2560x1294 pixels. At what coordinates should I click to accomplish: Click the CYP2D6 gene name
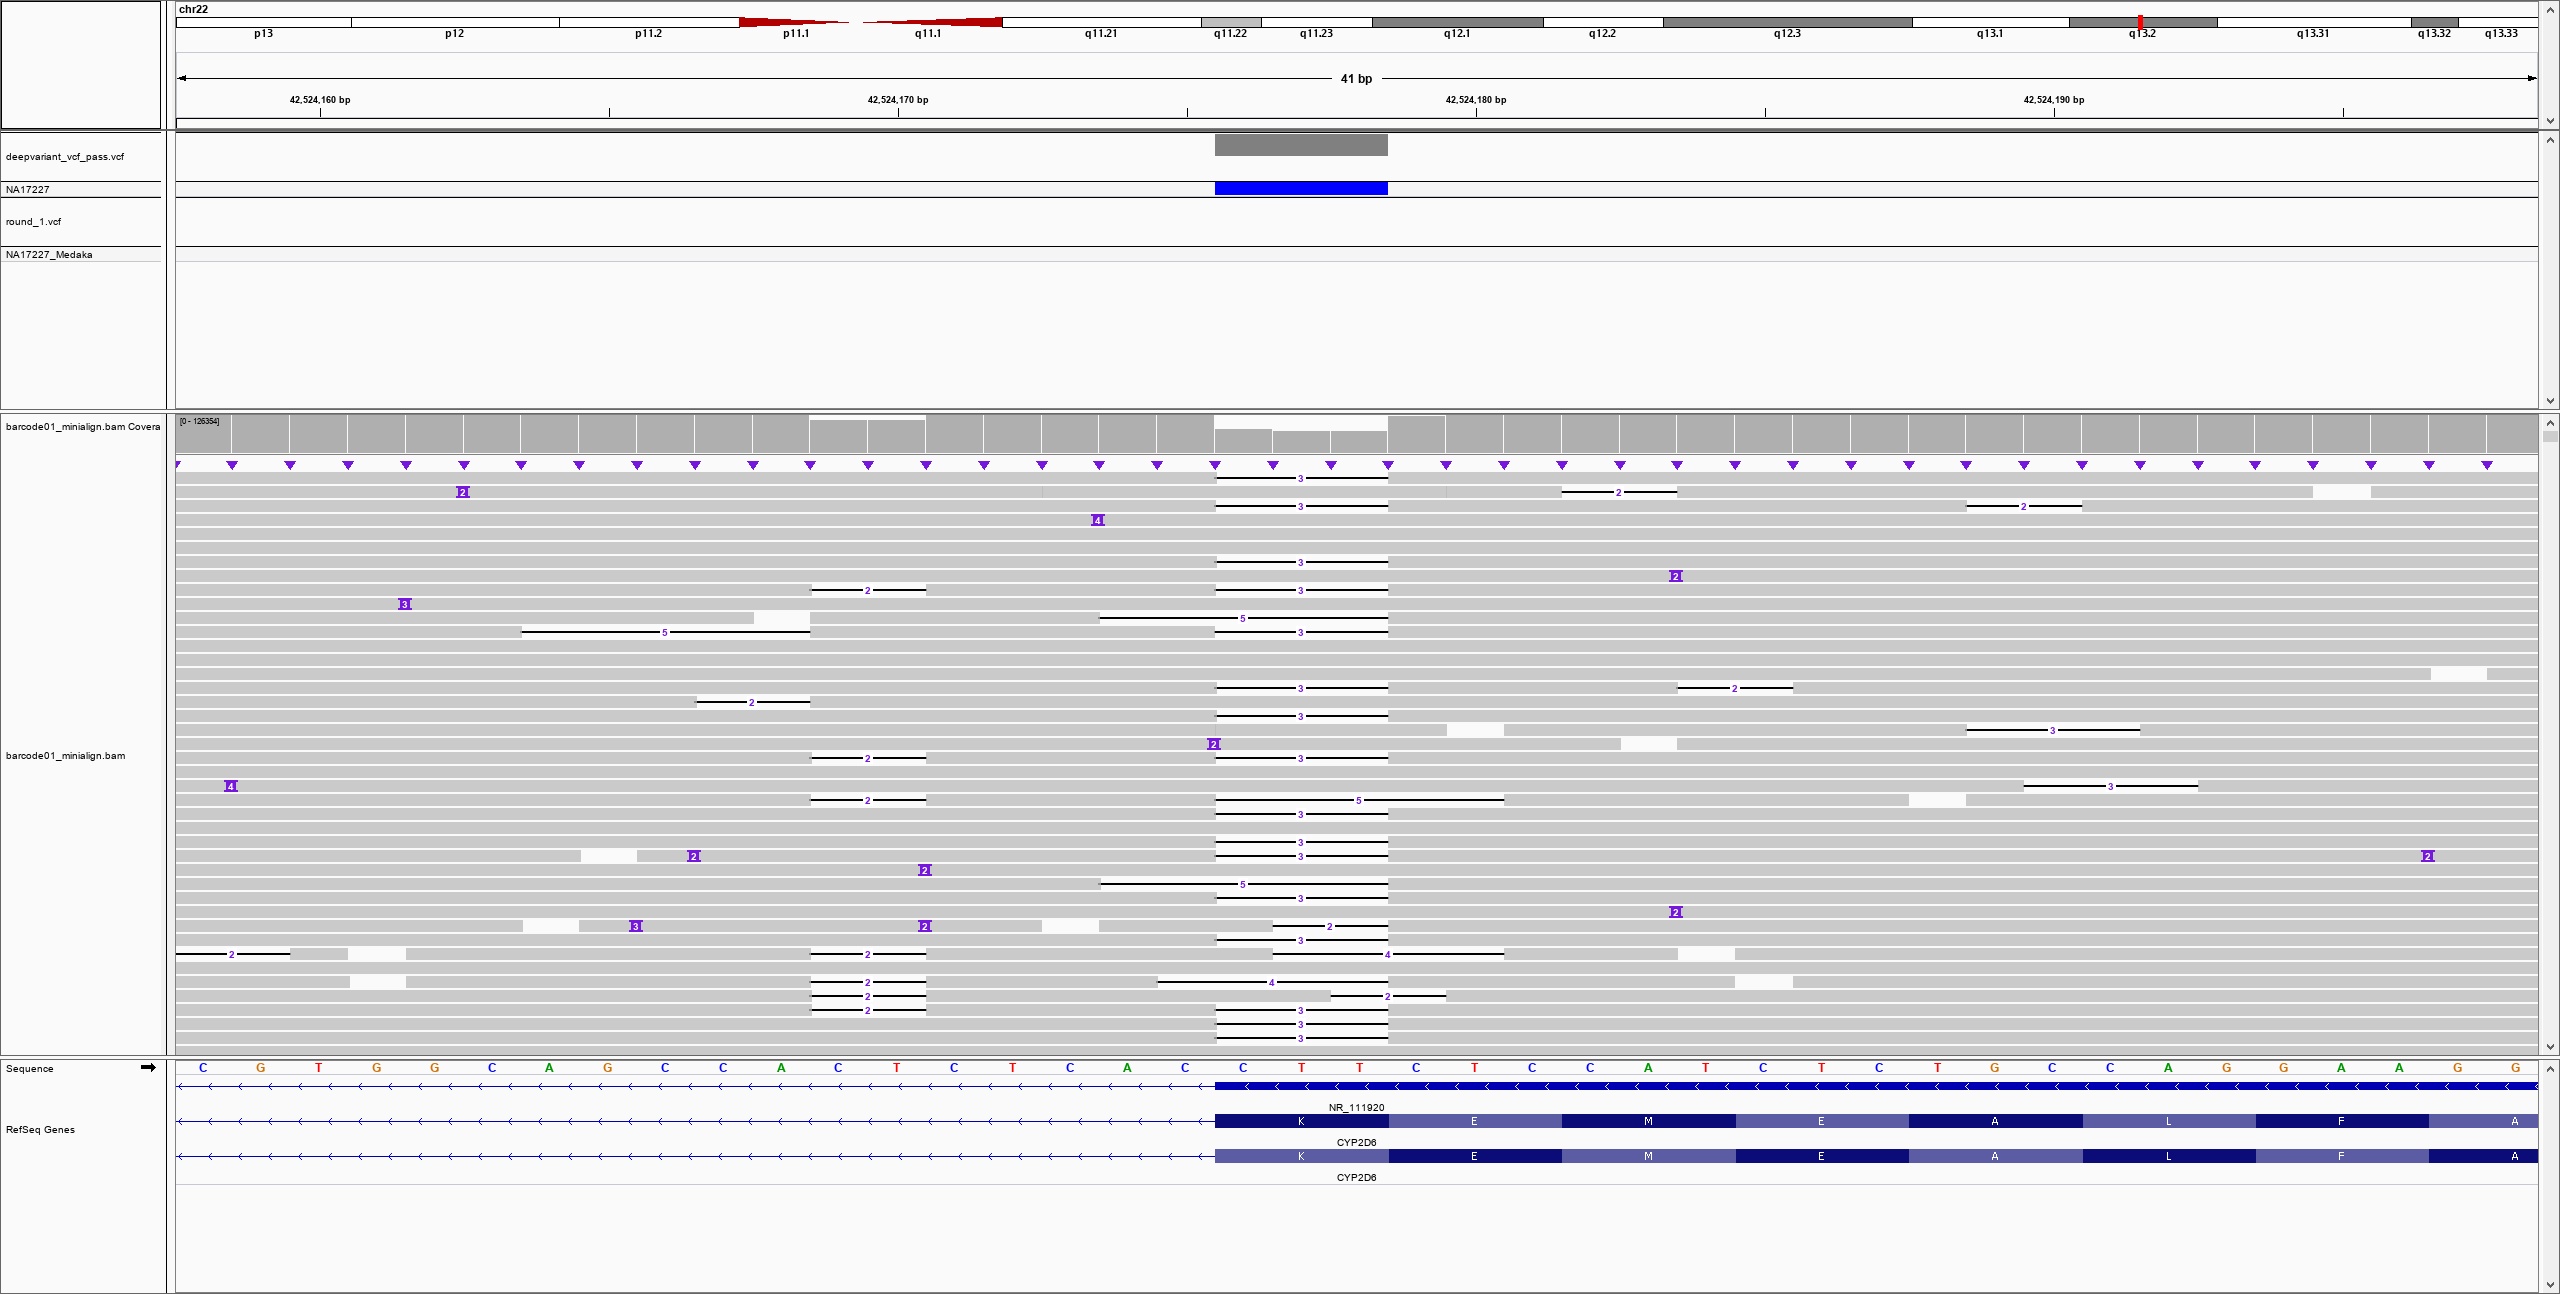[1356, 1140]
